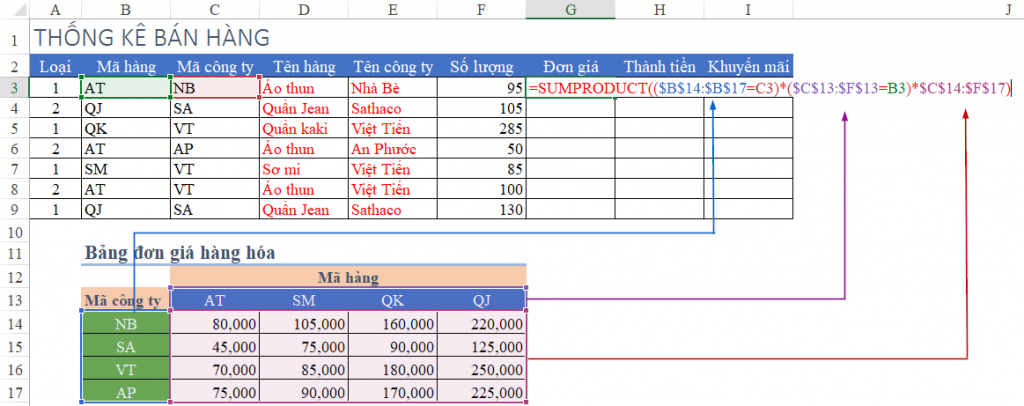Select the 'Nhà Bè' company name cell
This screenshot has width=1024, height=406.
pos(393,88)
